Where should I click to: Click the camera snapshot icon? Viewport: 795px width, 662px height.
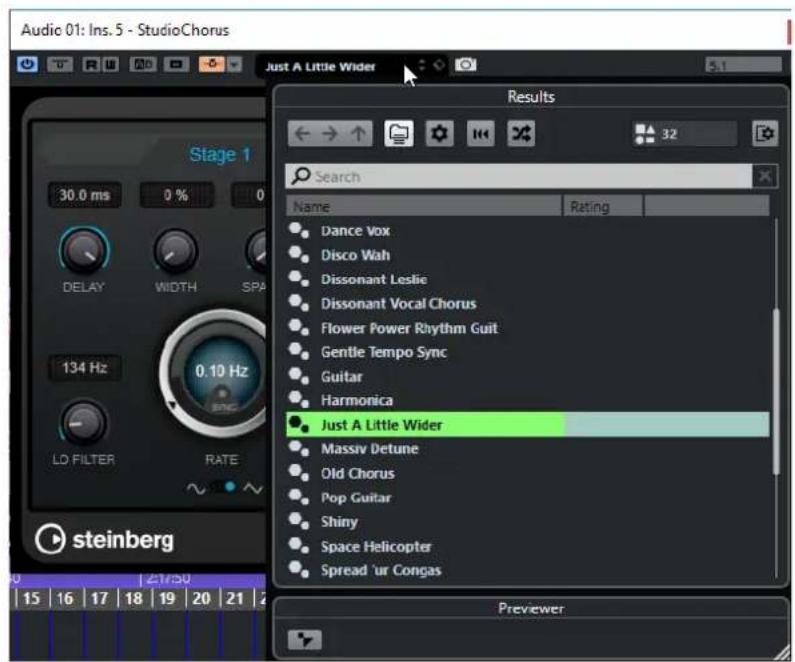click(465, 65)
